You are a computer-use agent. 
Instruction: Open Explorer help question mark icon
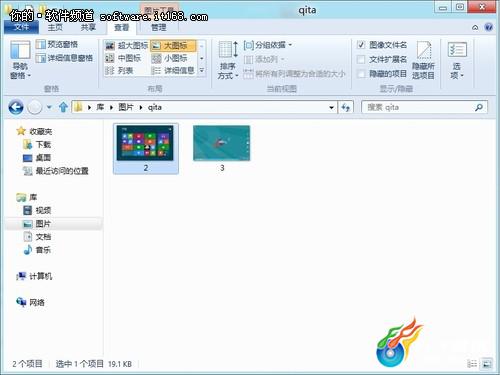[x=489, y=27]
